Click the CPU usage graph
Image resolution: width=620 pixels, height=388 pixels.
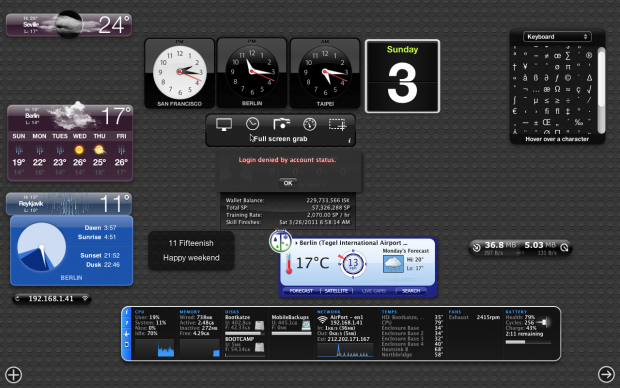point(154,348)
